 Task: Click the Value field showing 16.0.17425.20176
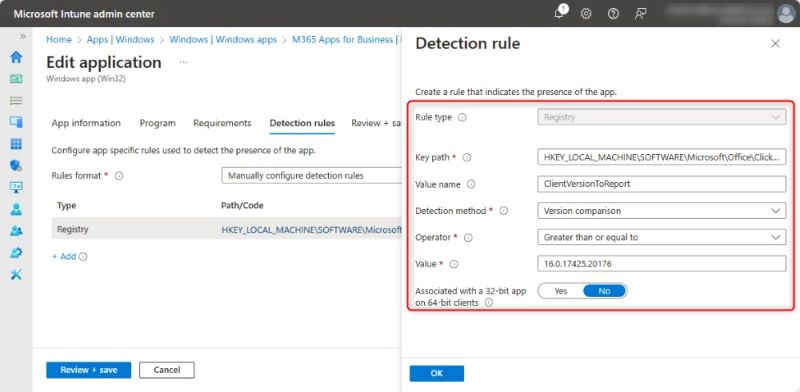coord(662,263)
